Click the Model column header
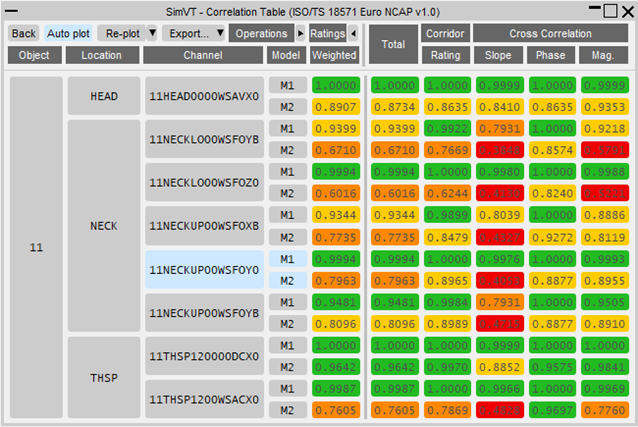Image resolution: width=638 pixels, height=427 pixels. coord(286,55)
